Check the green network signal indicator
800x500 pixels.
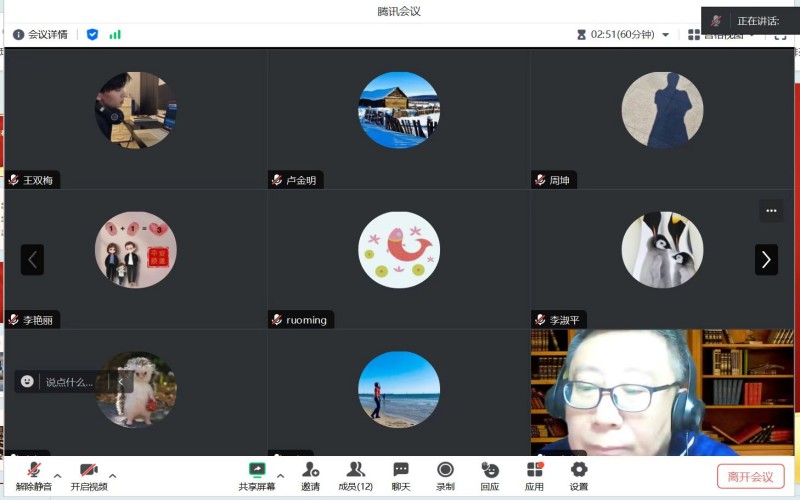[x=115, y=34]
